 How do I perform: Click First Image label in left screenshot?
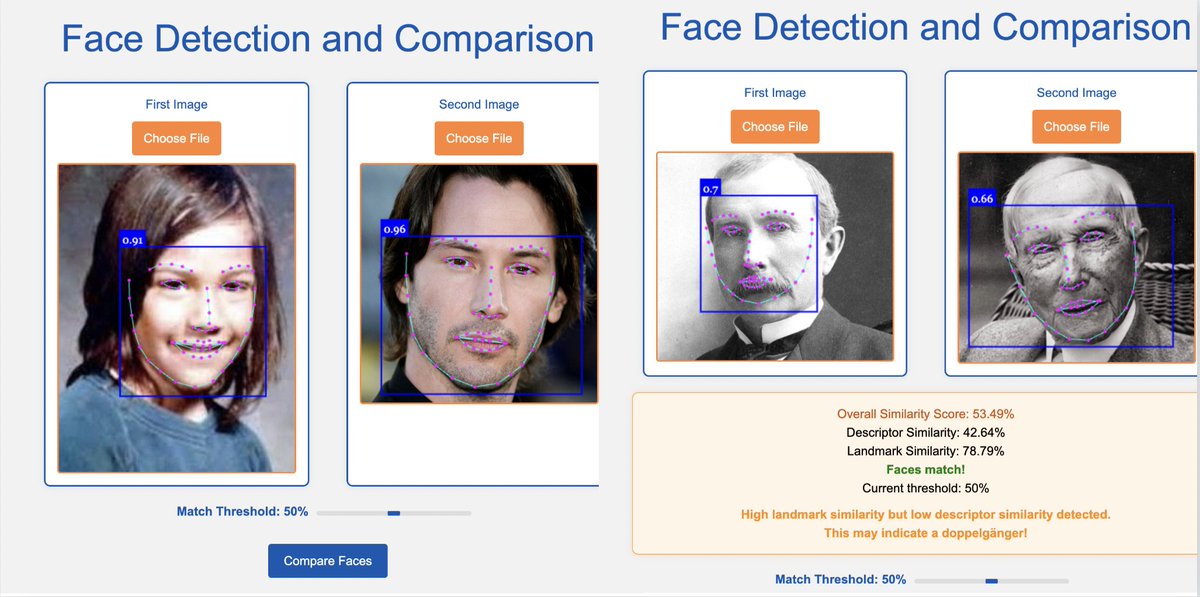coord(176,104)
